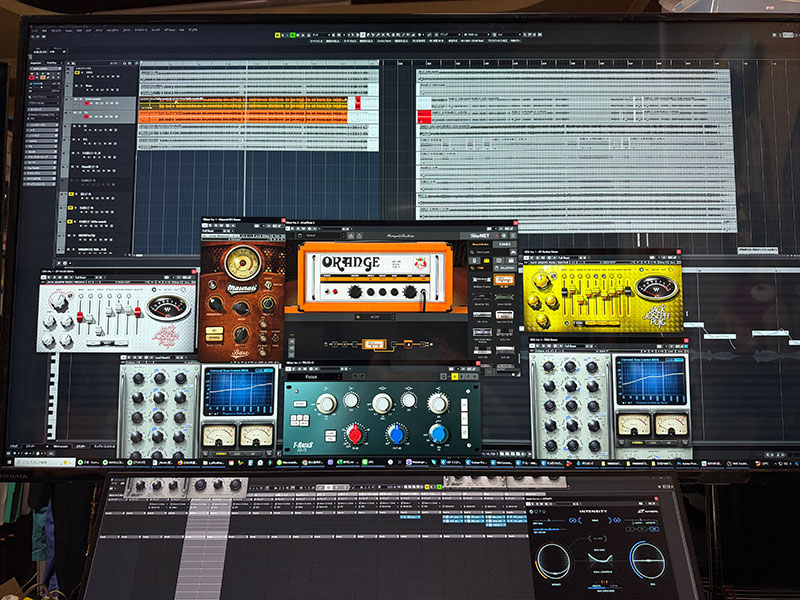Select the yellow A compare slot in T-RackS
The height and width of the screenshot is (600, 800).
tap(454, 377)
